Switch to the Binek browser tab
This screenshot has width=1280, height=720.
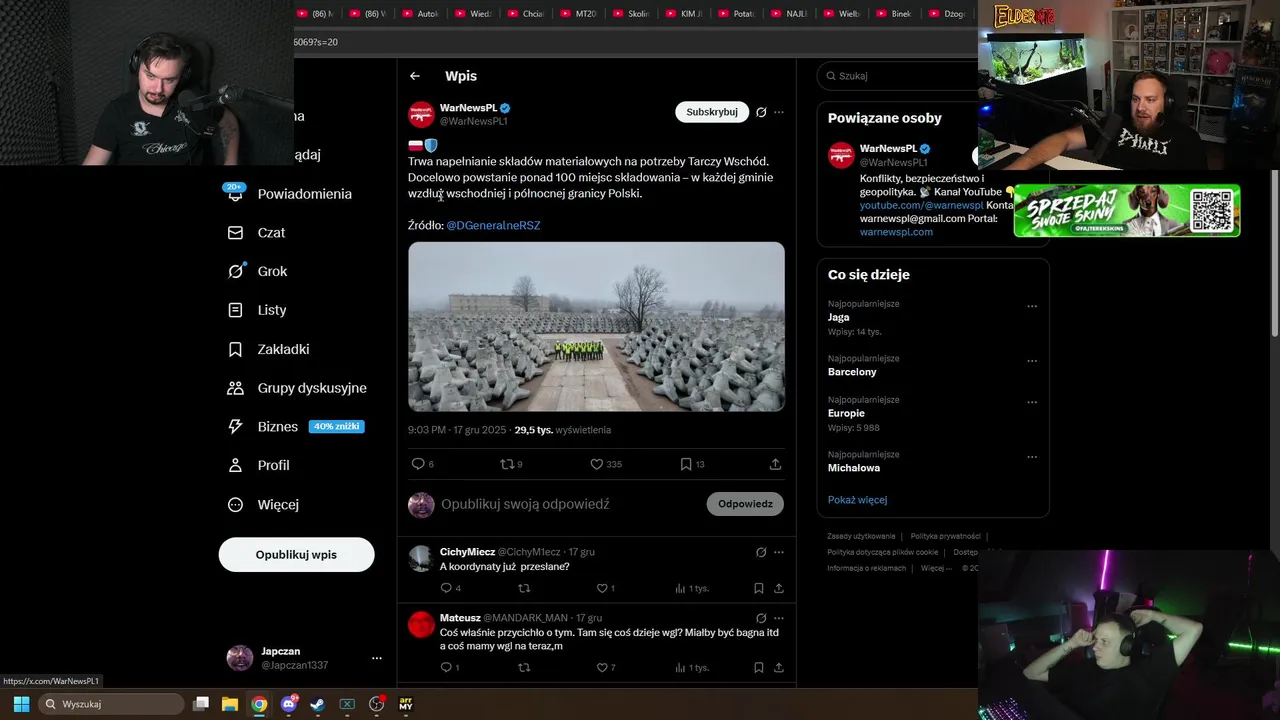pyautogui.click(x=893, y=14)
